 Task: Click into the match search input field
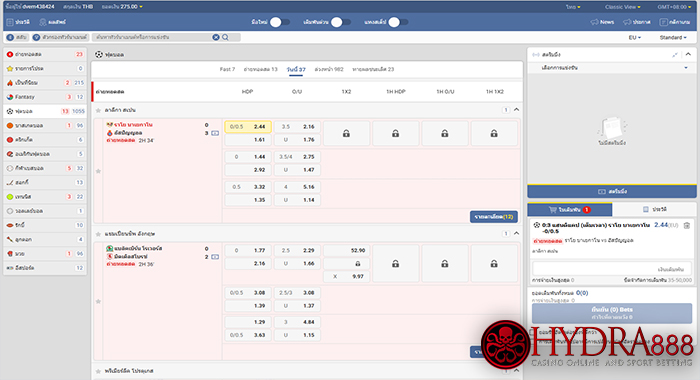[153, 38]
